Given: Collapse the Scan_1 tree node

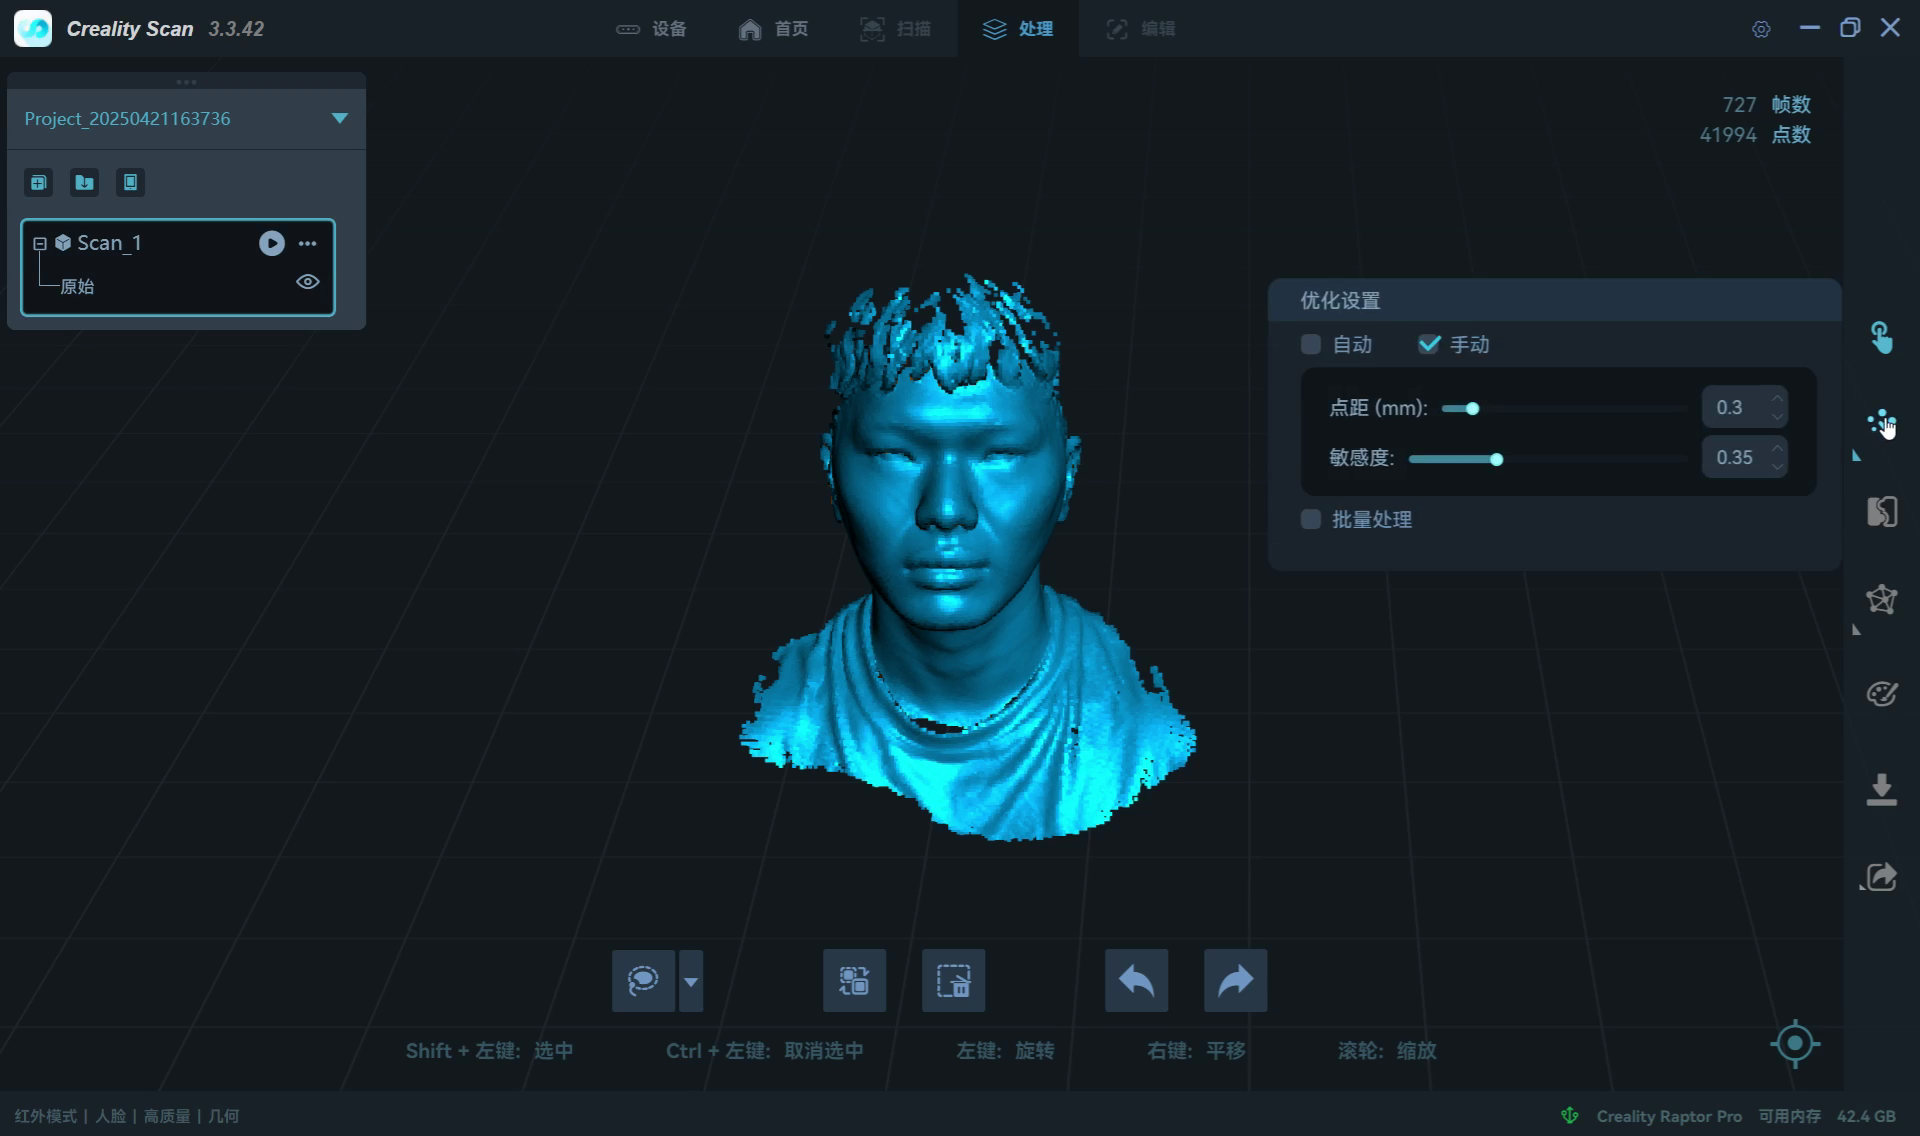Looking at the screenshot, I should [40, 243].
